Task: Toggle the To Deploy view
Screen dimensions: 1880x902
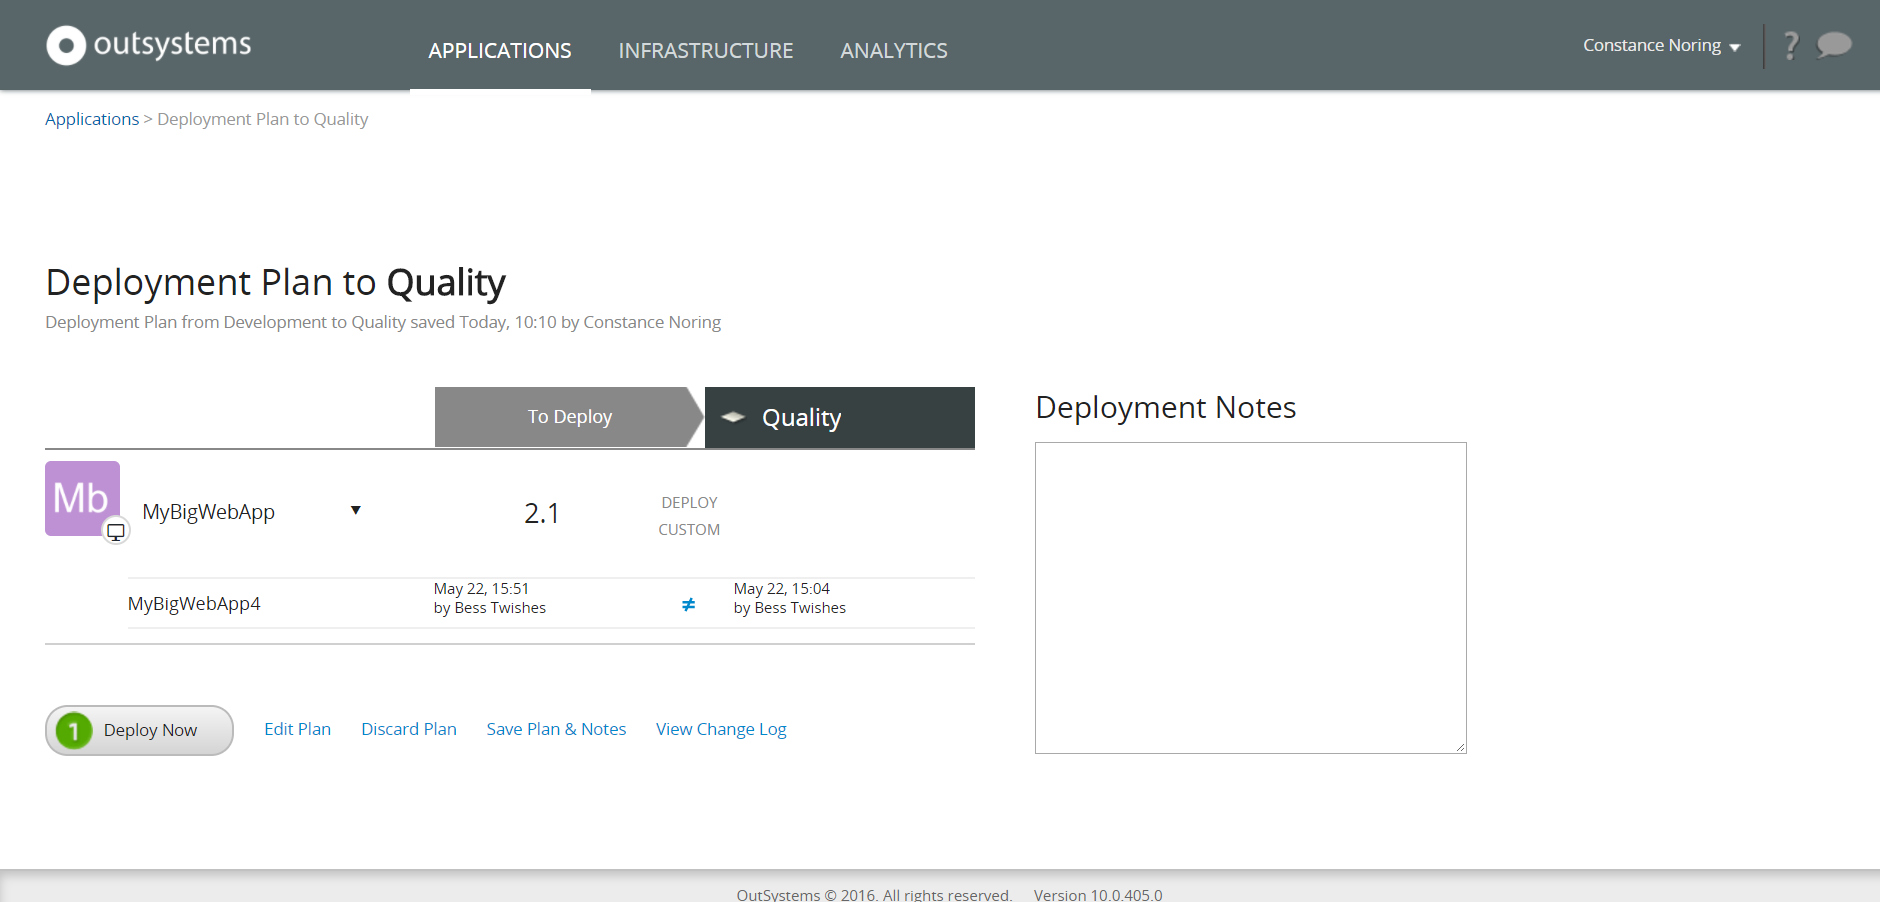Action: (x=568, y=417)
